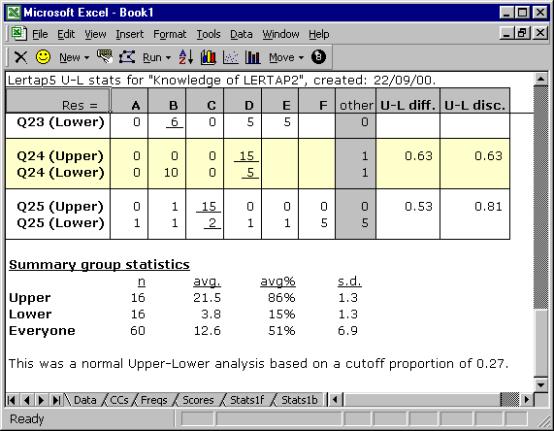554x431 pixels.
Task: Click the scatter plot icon
Action: (x=230, y=57)
